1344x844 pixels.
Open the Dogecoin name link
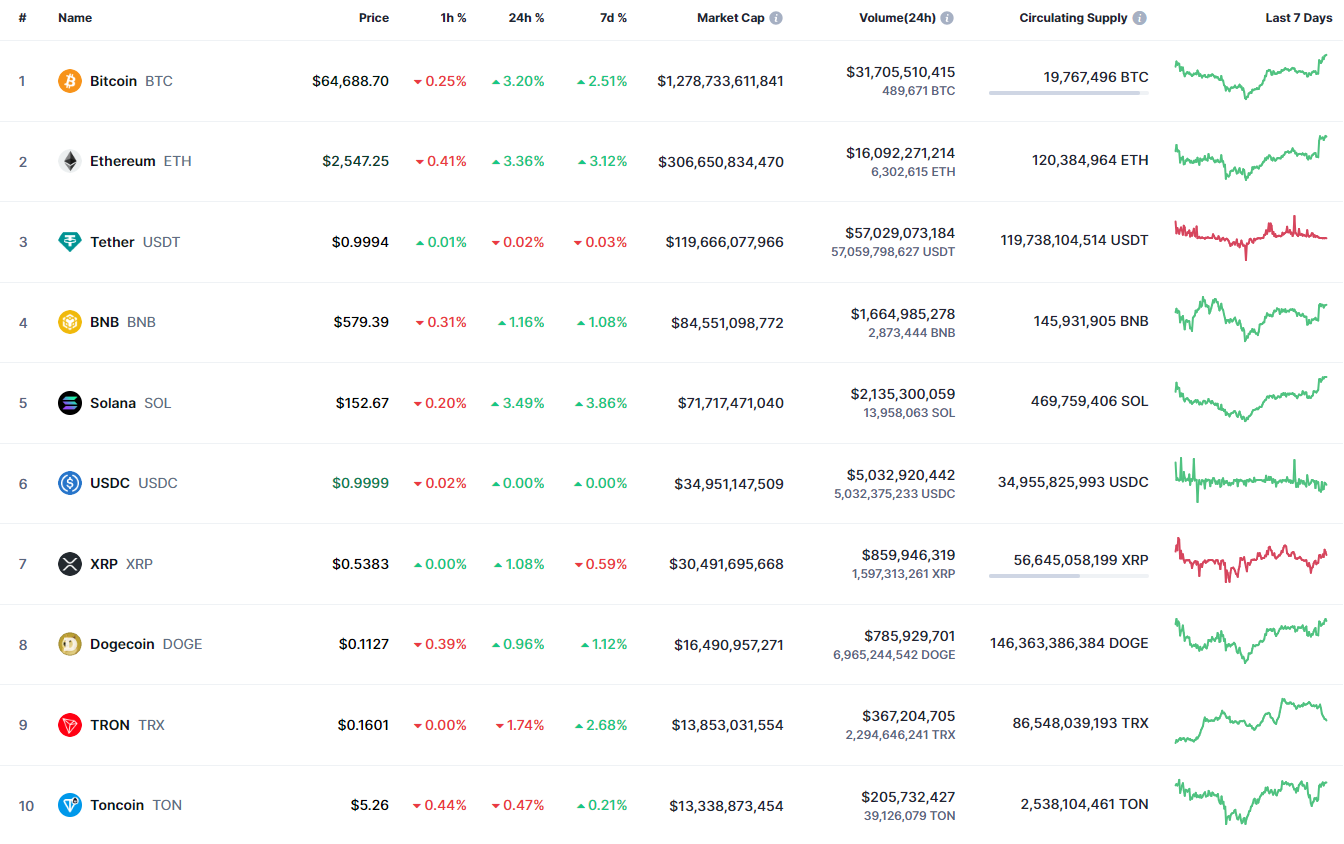[x=122, y=644]
